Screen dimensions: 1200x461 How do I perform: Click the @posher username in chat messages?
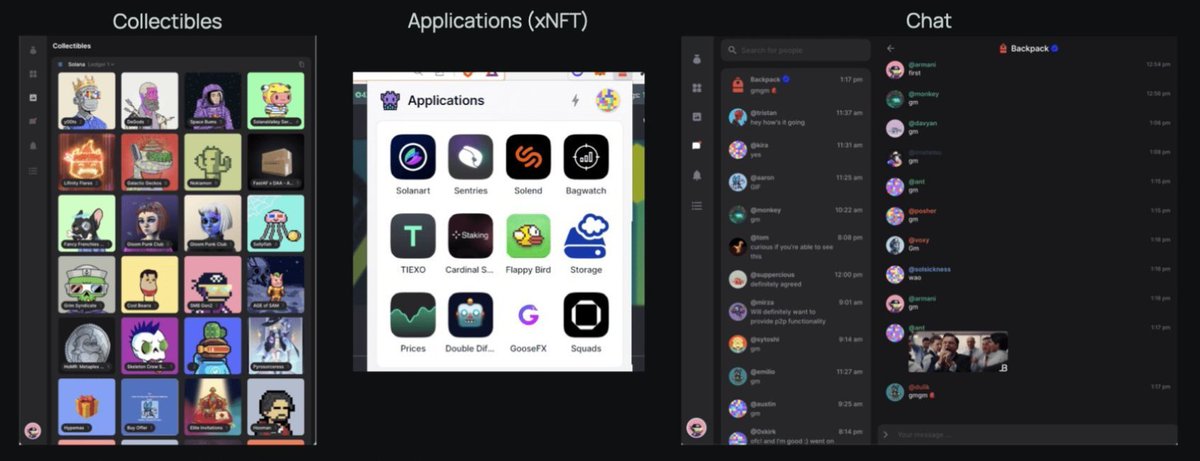click(922, 210)
